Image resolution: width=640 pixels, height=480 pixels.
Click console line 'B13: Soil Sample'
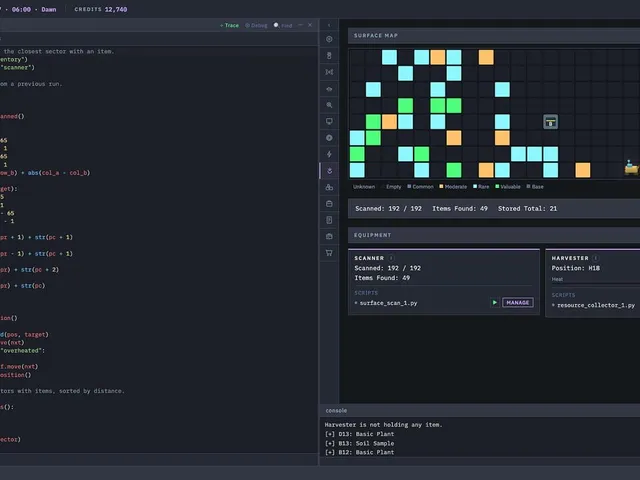pyautogui.click(x=360, y=443)
